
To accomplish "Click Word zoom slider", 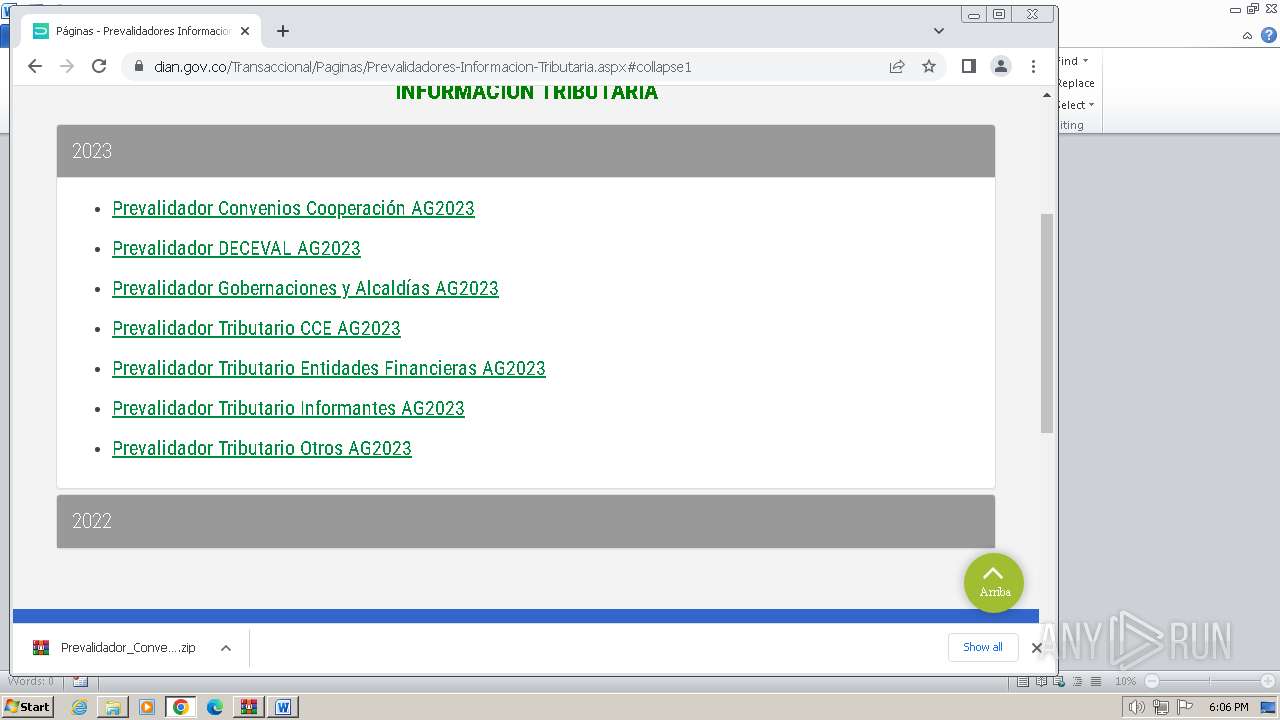I will [1210, 681].
